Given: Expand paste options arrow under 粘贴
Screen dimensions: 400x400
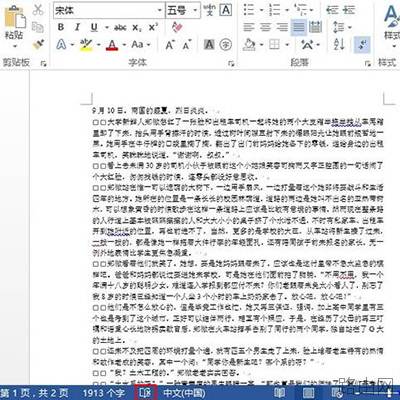Looking at the screenshot, I should [x=14, y=46].
